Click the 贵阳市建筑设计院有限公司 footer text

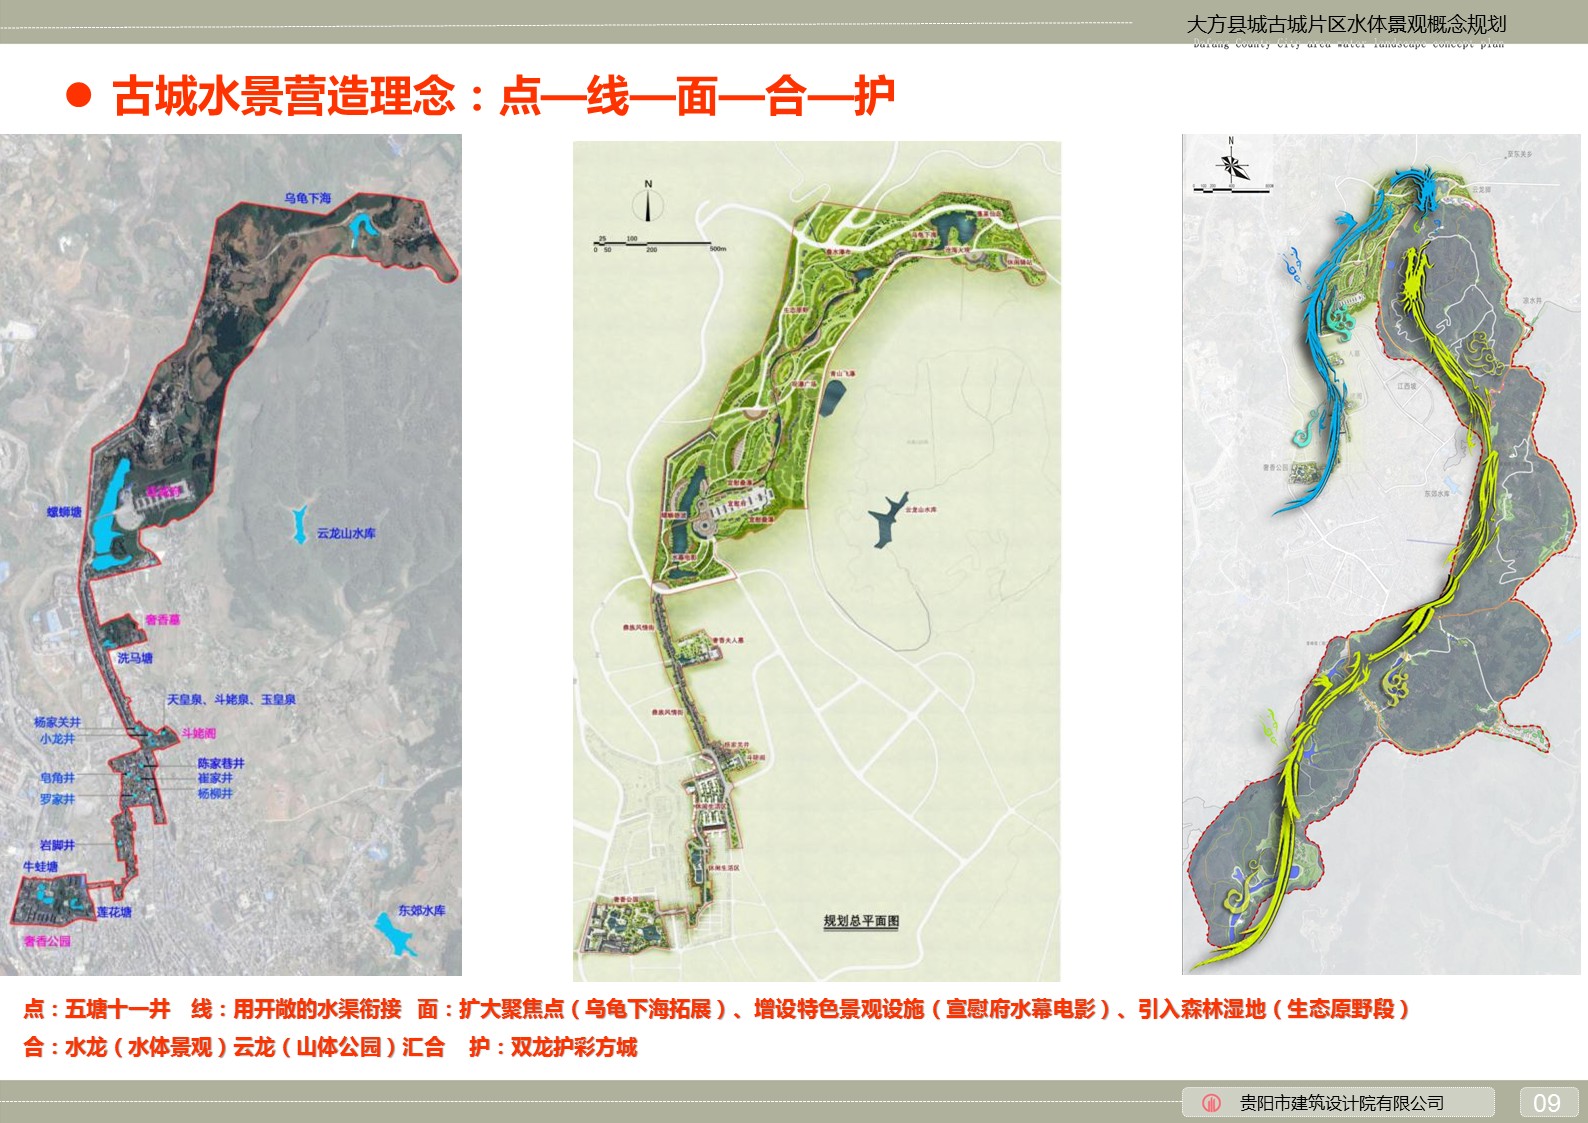tap(1342, 1103)
